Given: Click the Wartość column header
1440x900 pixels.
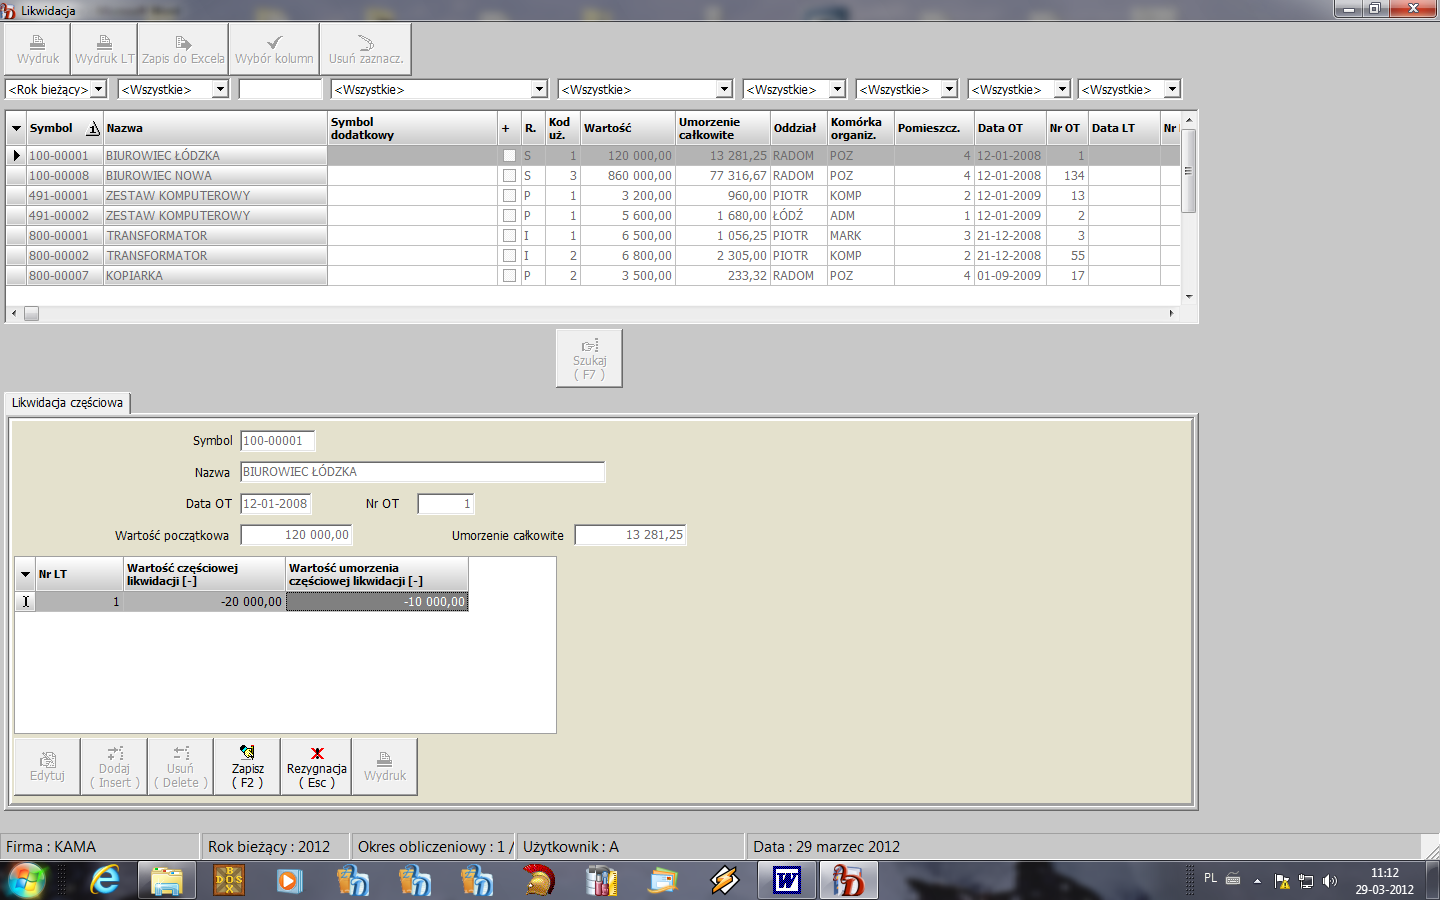Looking at the screenshot, I should tap(627, 128).
